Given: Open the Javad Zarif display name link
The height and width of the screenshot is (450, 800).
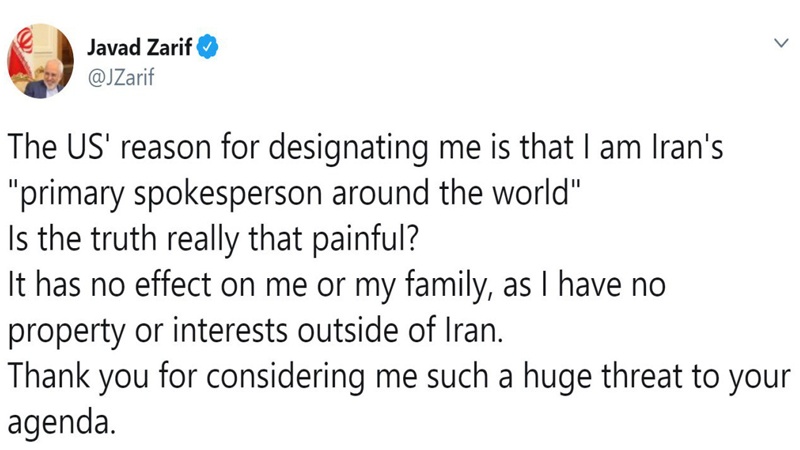Looking at the screenshot, I should pyautogui.click(x=139, y=47).
